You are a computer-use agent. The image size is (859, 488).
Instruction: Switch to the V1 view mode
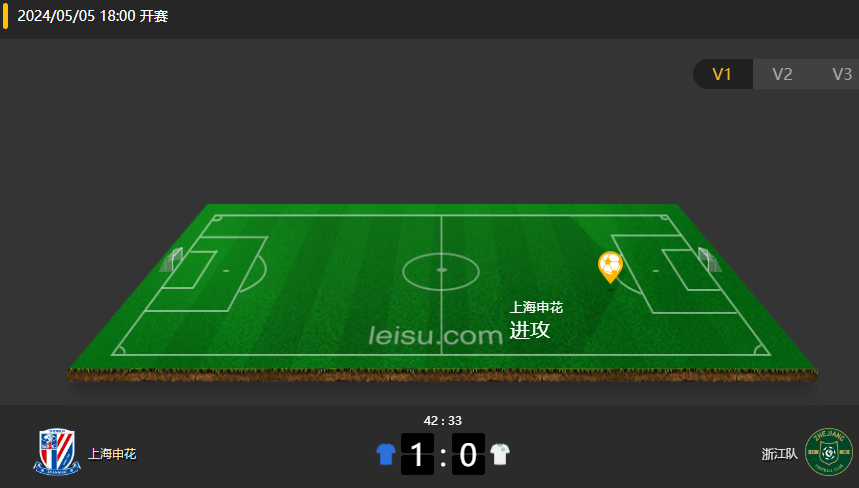(x=722, y=74)
